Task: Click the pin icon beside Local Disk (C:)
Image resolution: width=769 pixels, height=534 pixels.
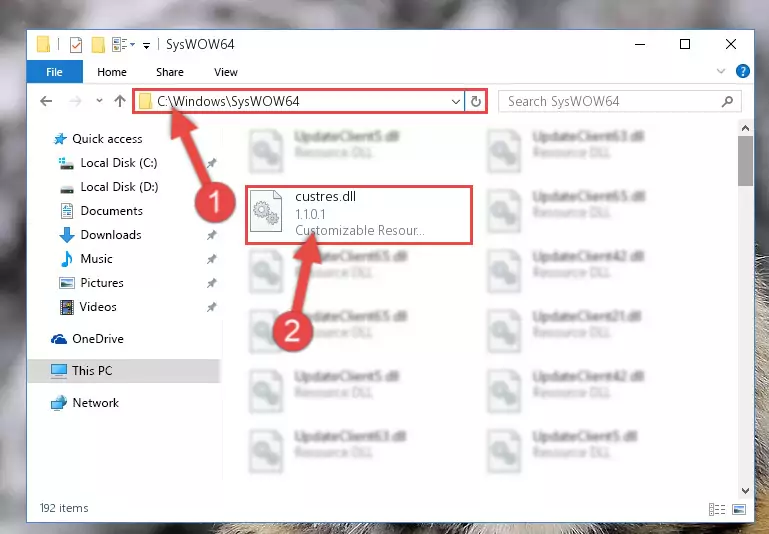Action: [x=211, y=163]
